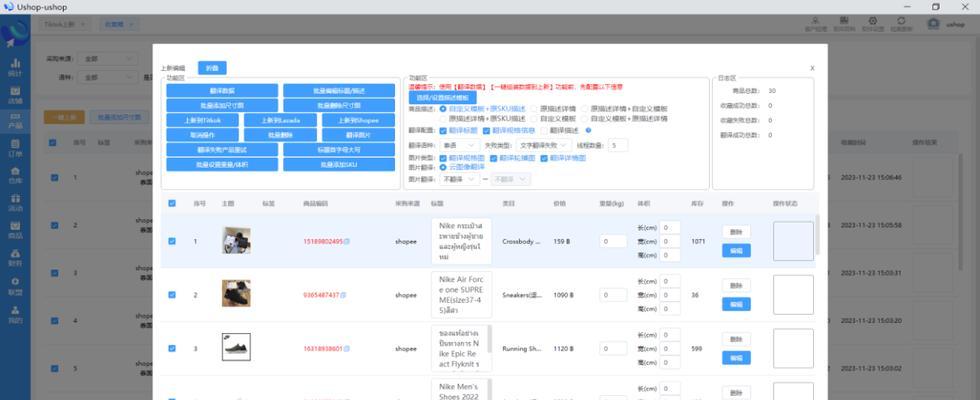Click the title text box scrollbar in row 3
Viewport: 980px width, 400px height.
pyautogui.click(x=489, y=338)
